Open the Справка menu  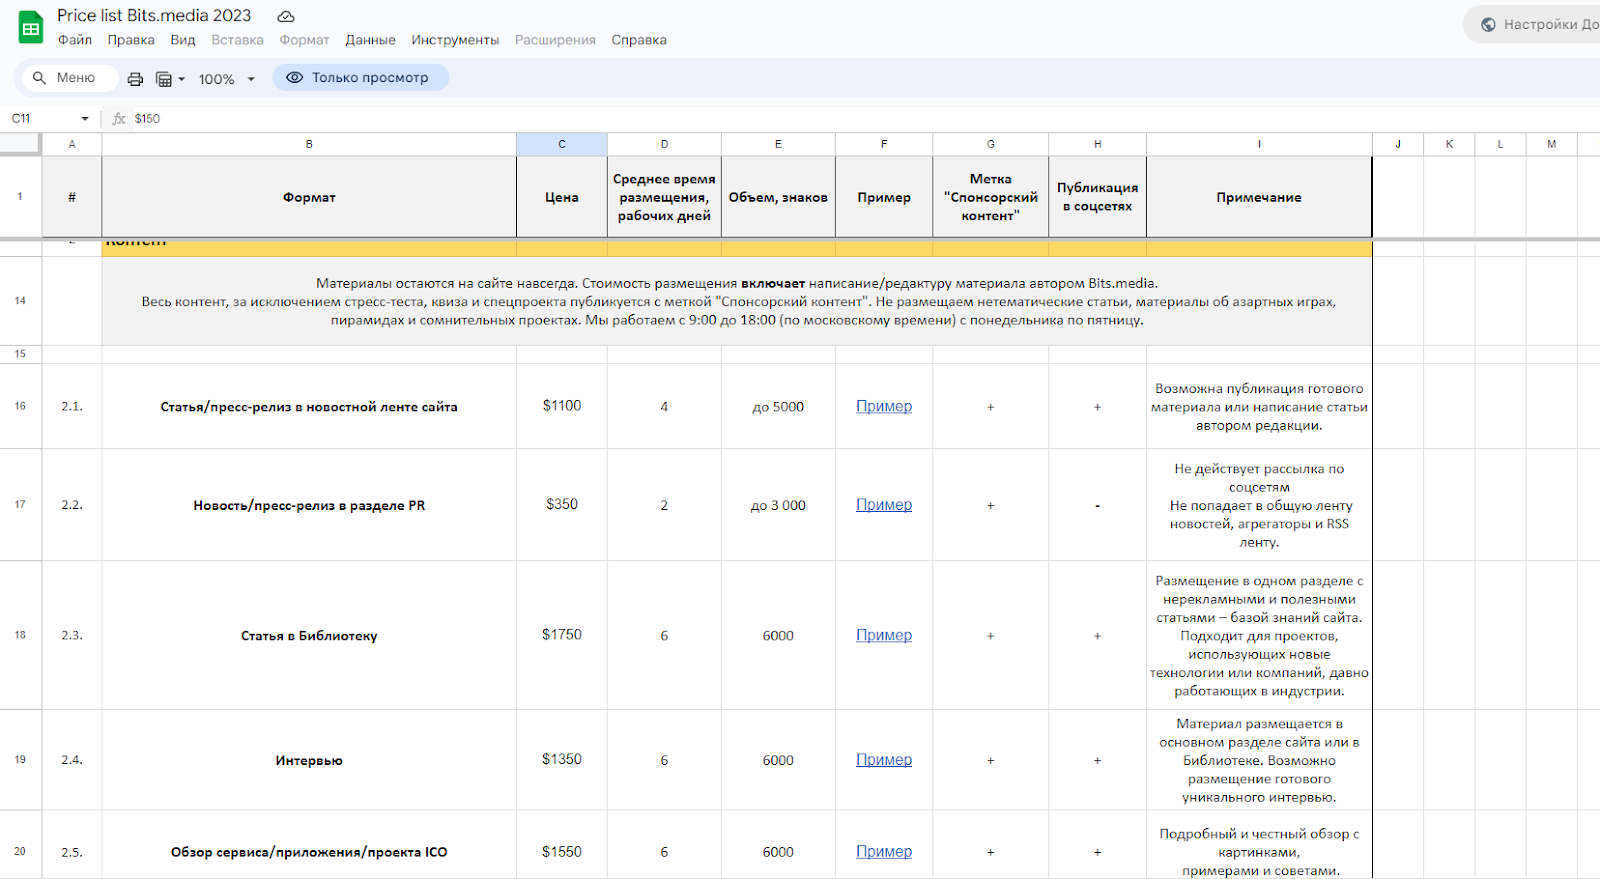point(639,40)
